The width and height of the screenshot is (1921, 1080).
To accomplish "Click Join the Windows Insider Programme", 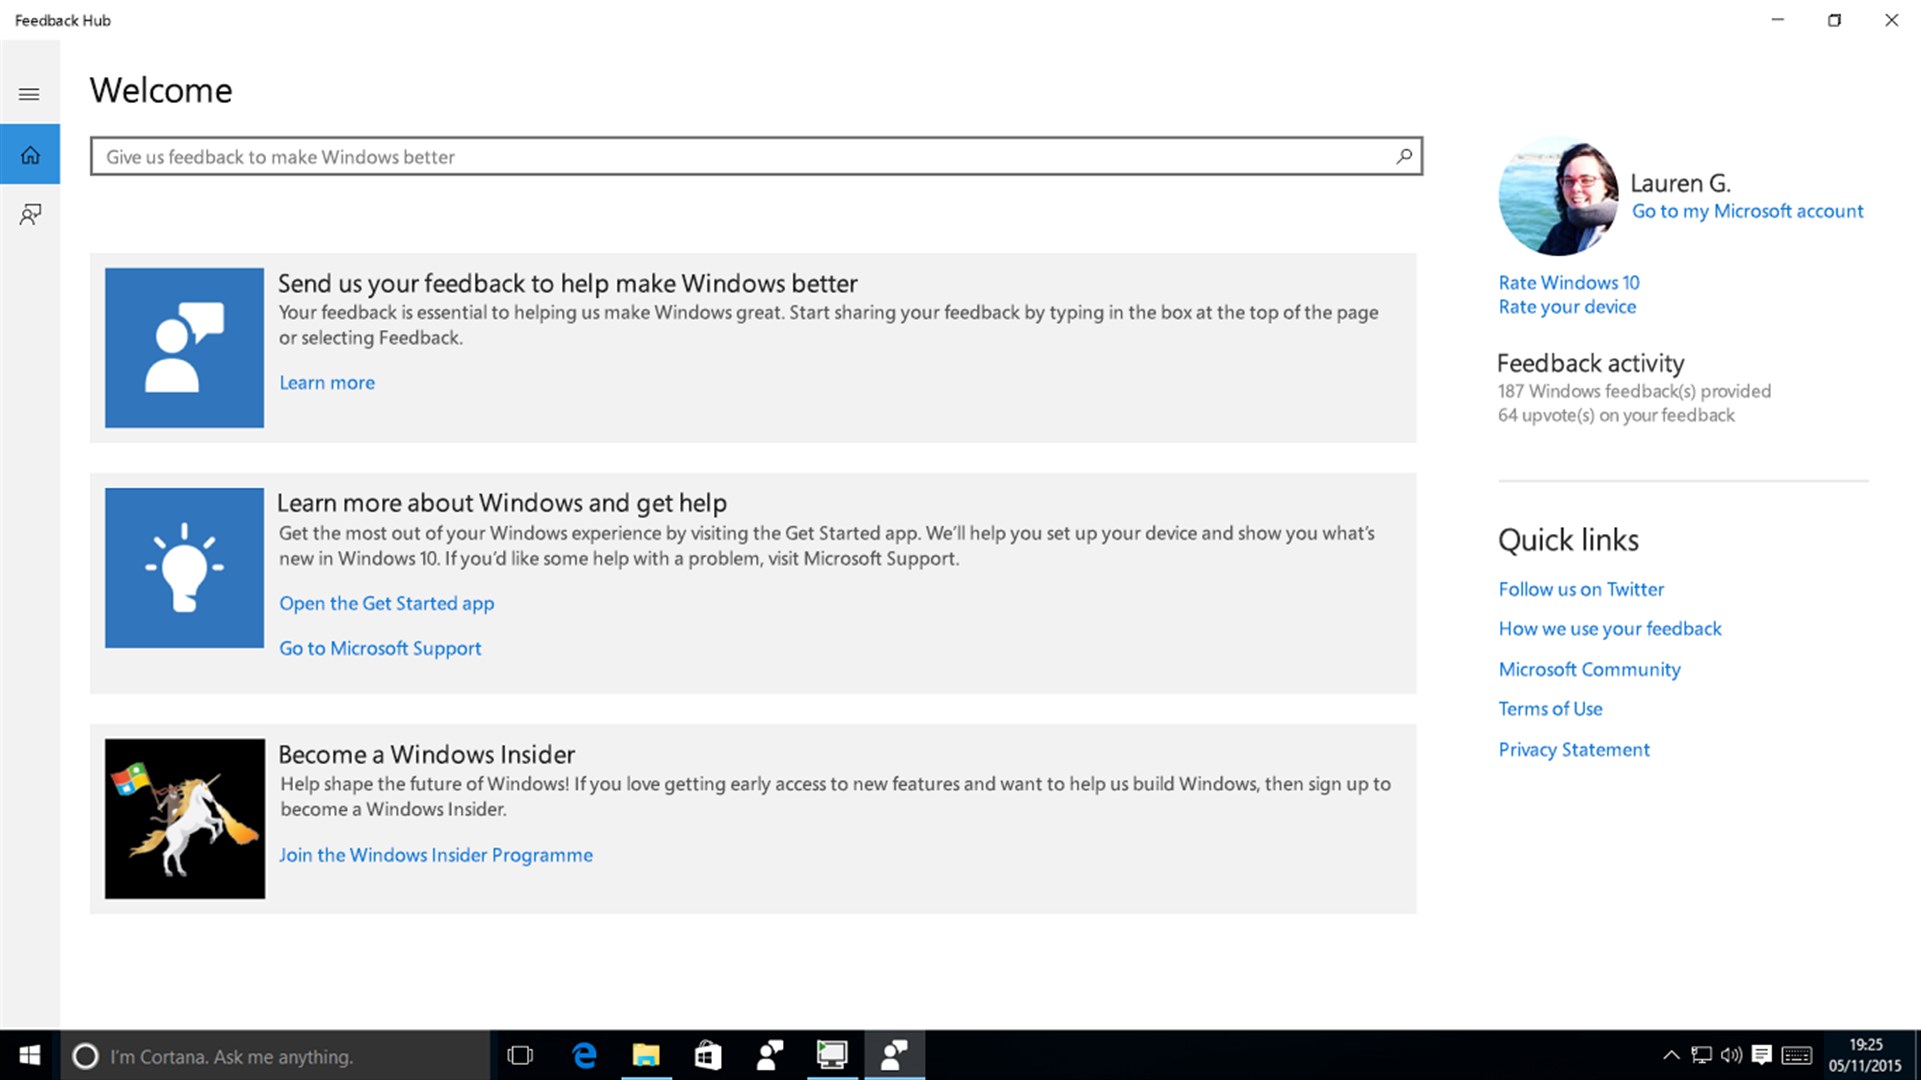I will 435,853.
